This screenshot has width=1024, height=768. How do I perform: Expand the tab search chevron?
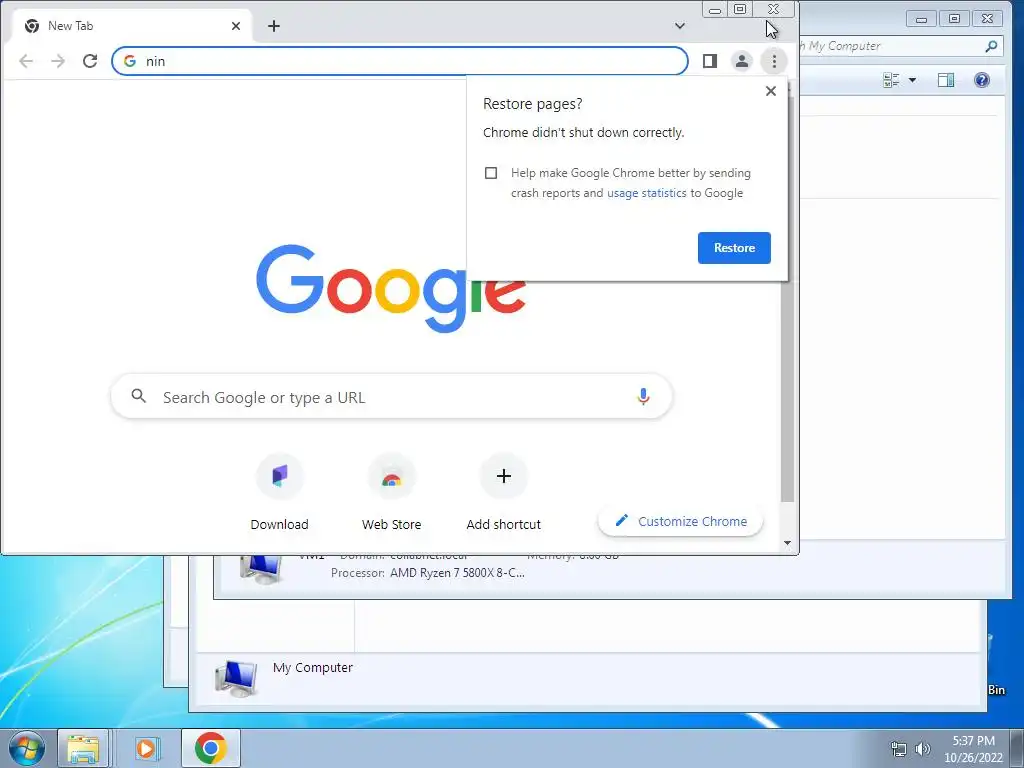(x=680, y=26)
